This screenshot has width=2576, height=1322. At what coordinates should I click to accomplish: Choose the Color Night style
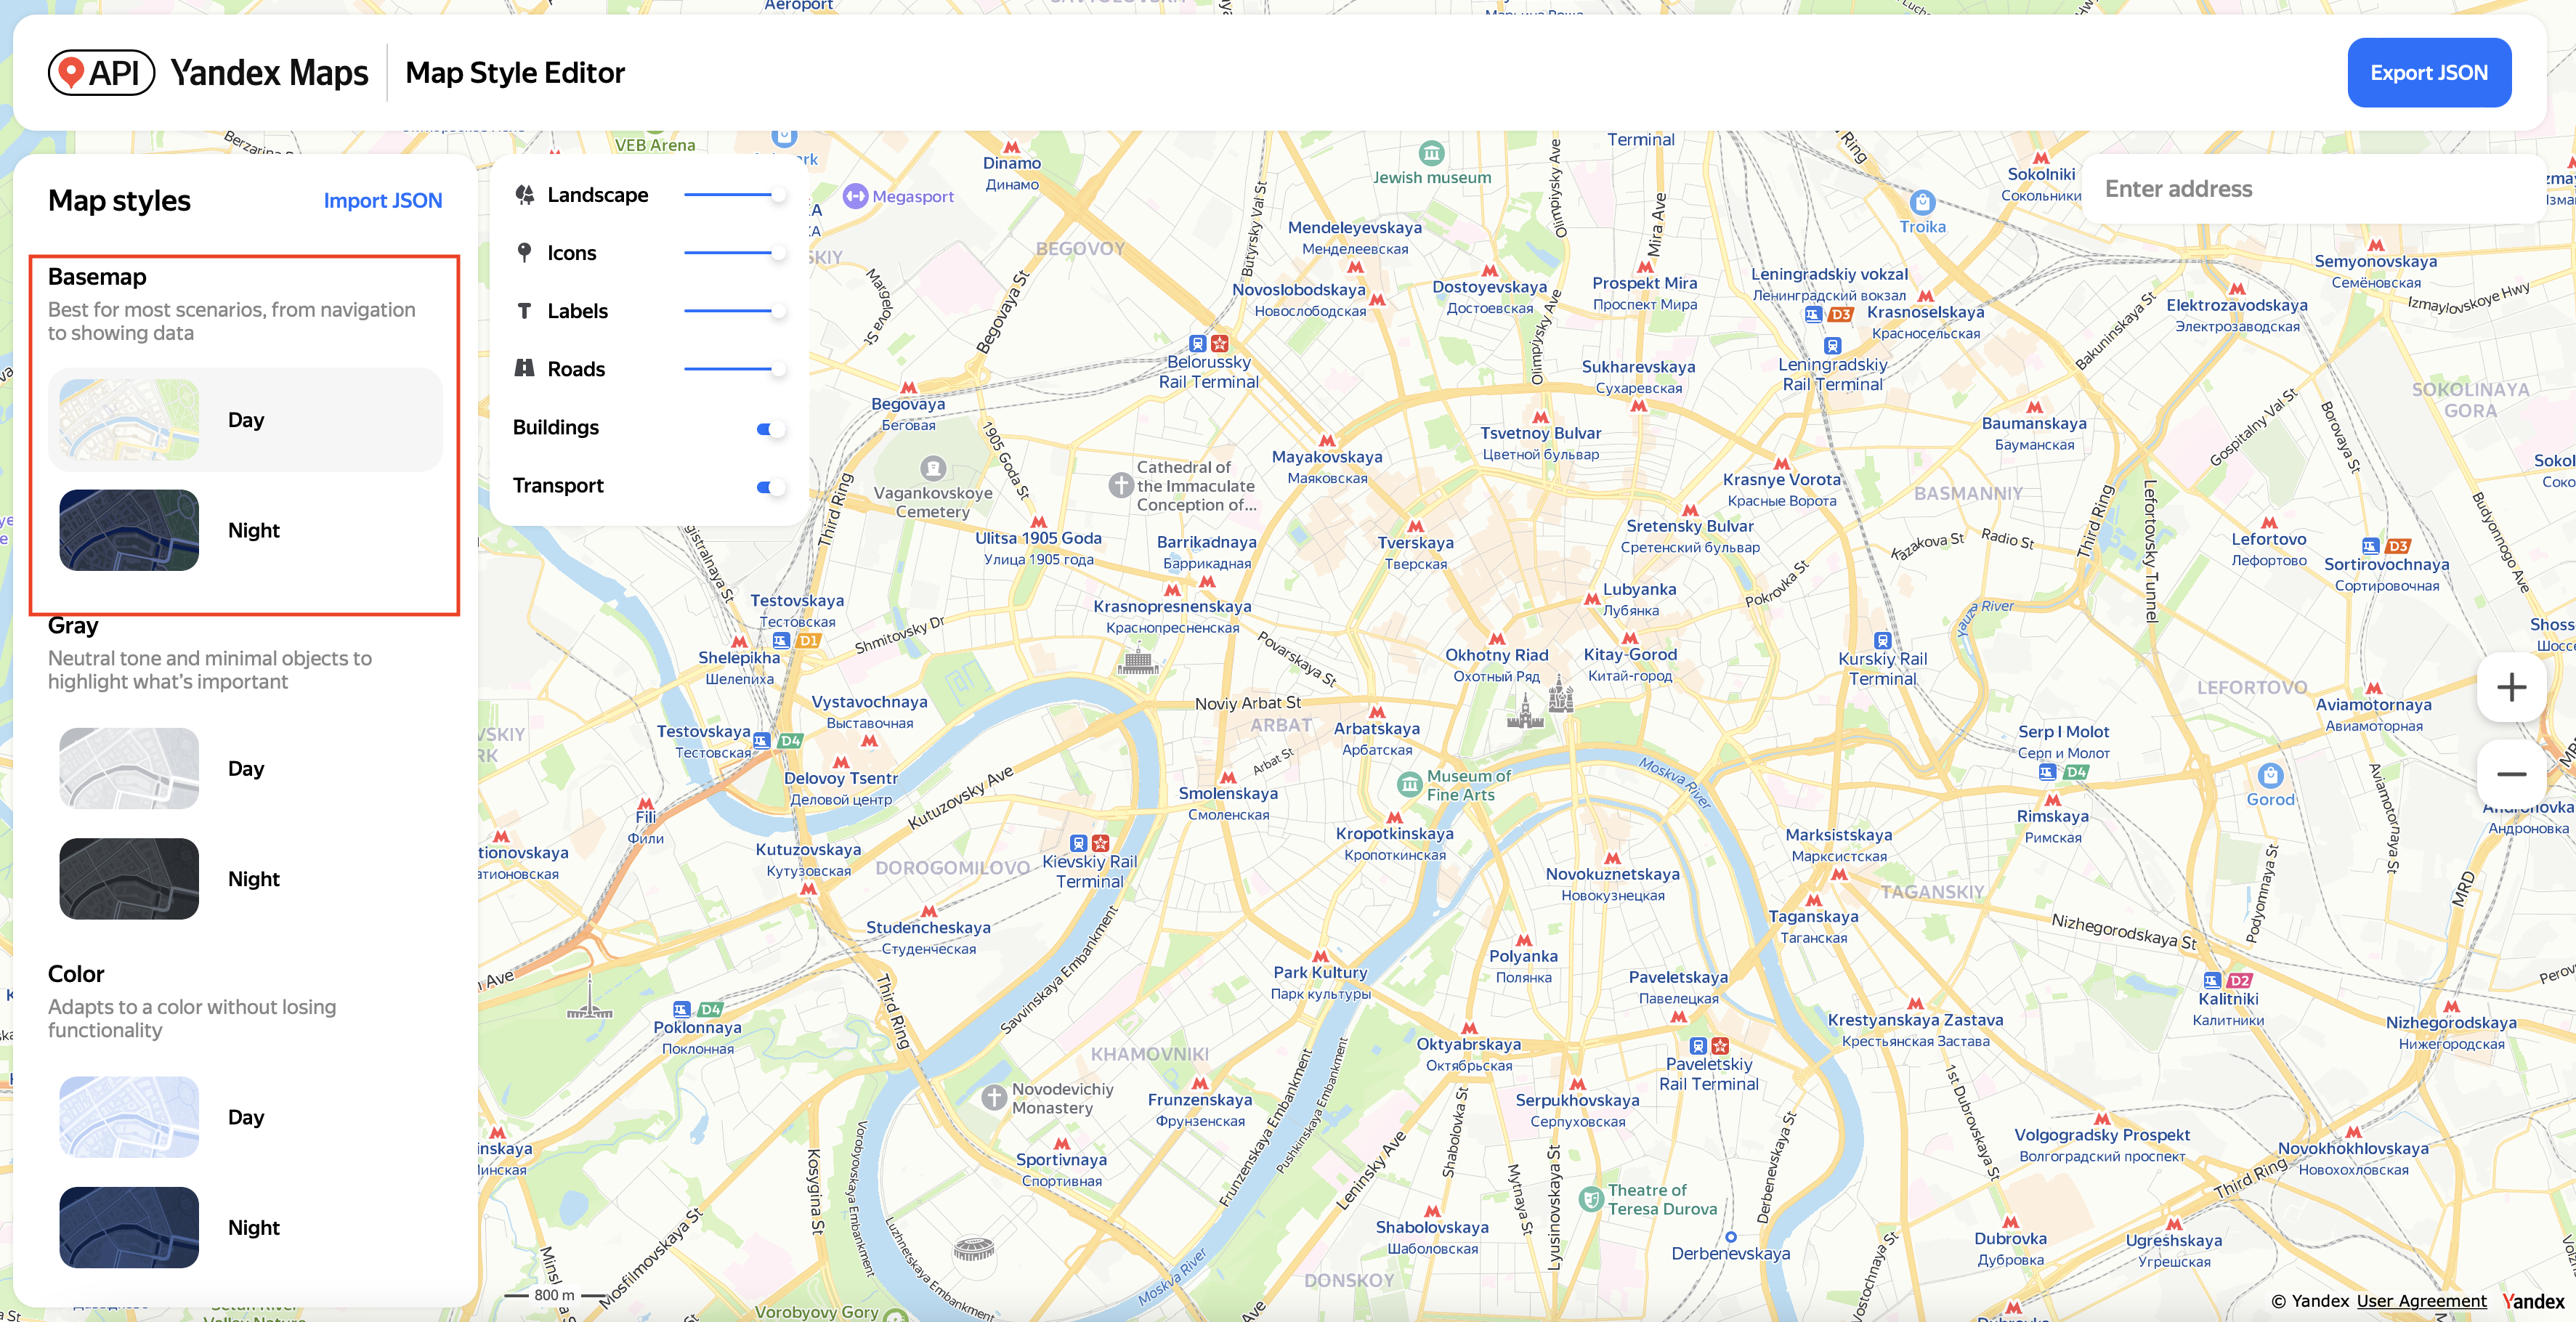(245, 1227)
